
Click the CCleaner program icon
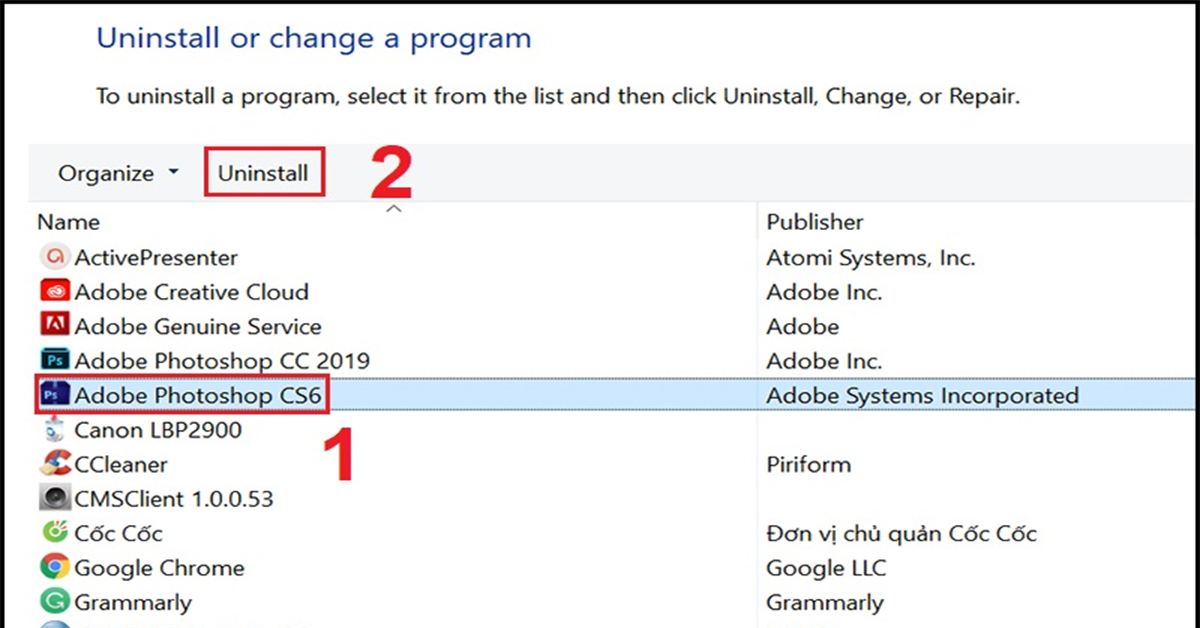pos(54,464)
